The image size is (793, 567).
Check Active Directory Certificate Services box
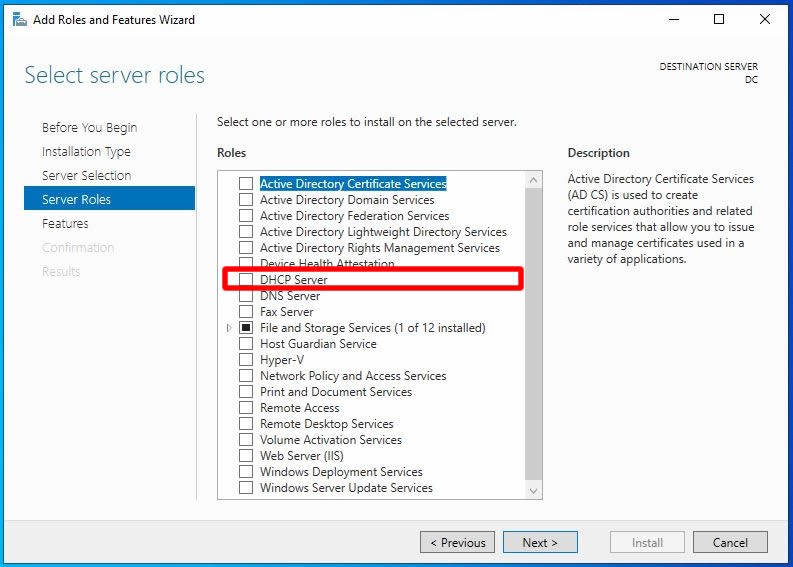coord(246,184)
